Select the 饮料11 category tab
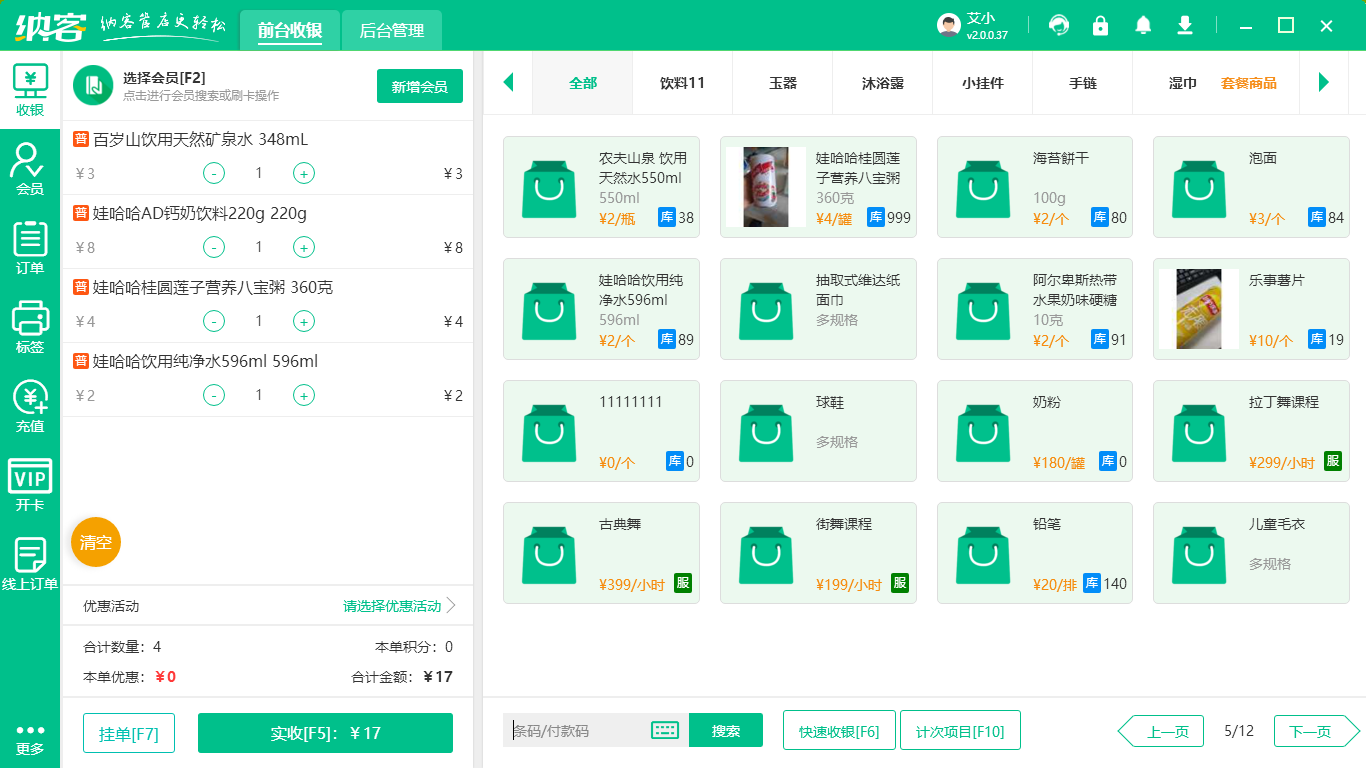Viewport: 1366px width, 768px height. click(x=683, y=83)
